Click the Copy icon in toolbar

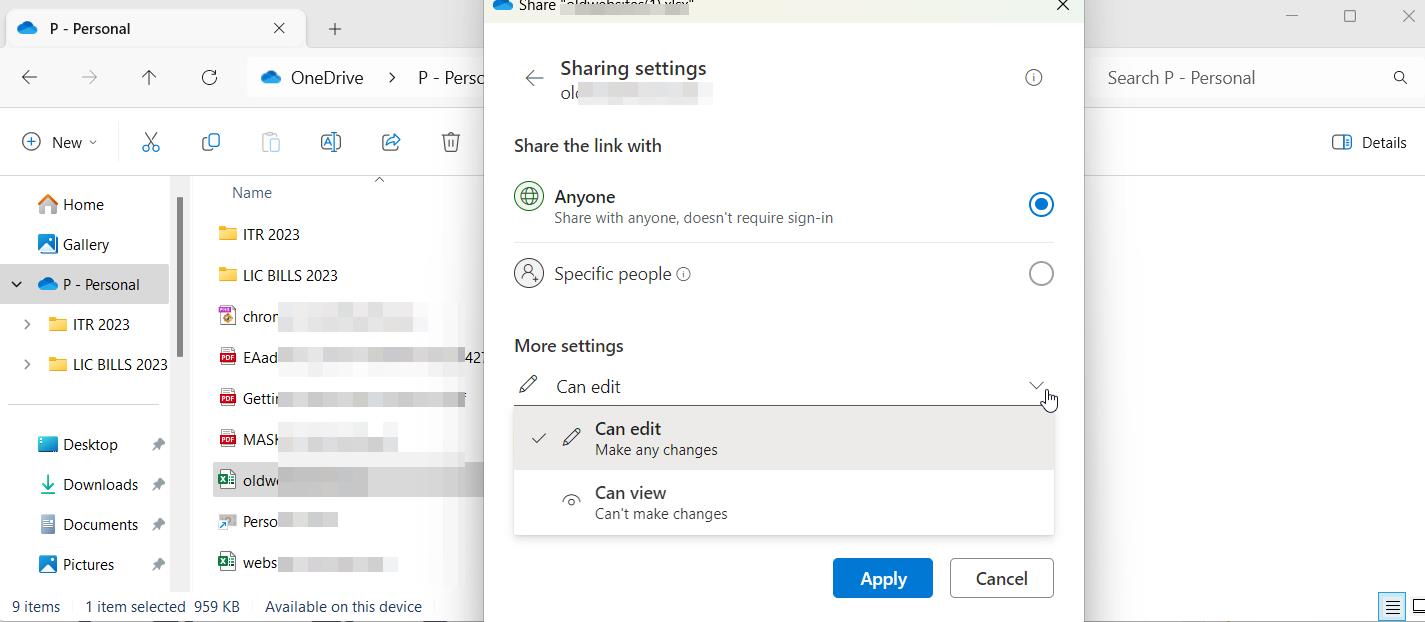211,142
